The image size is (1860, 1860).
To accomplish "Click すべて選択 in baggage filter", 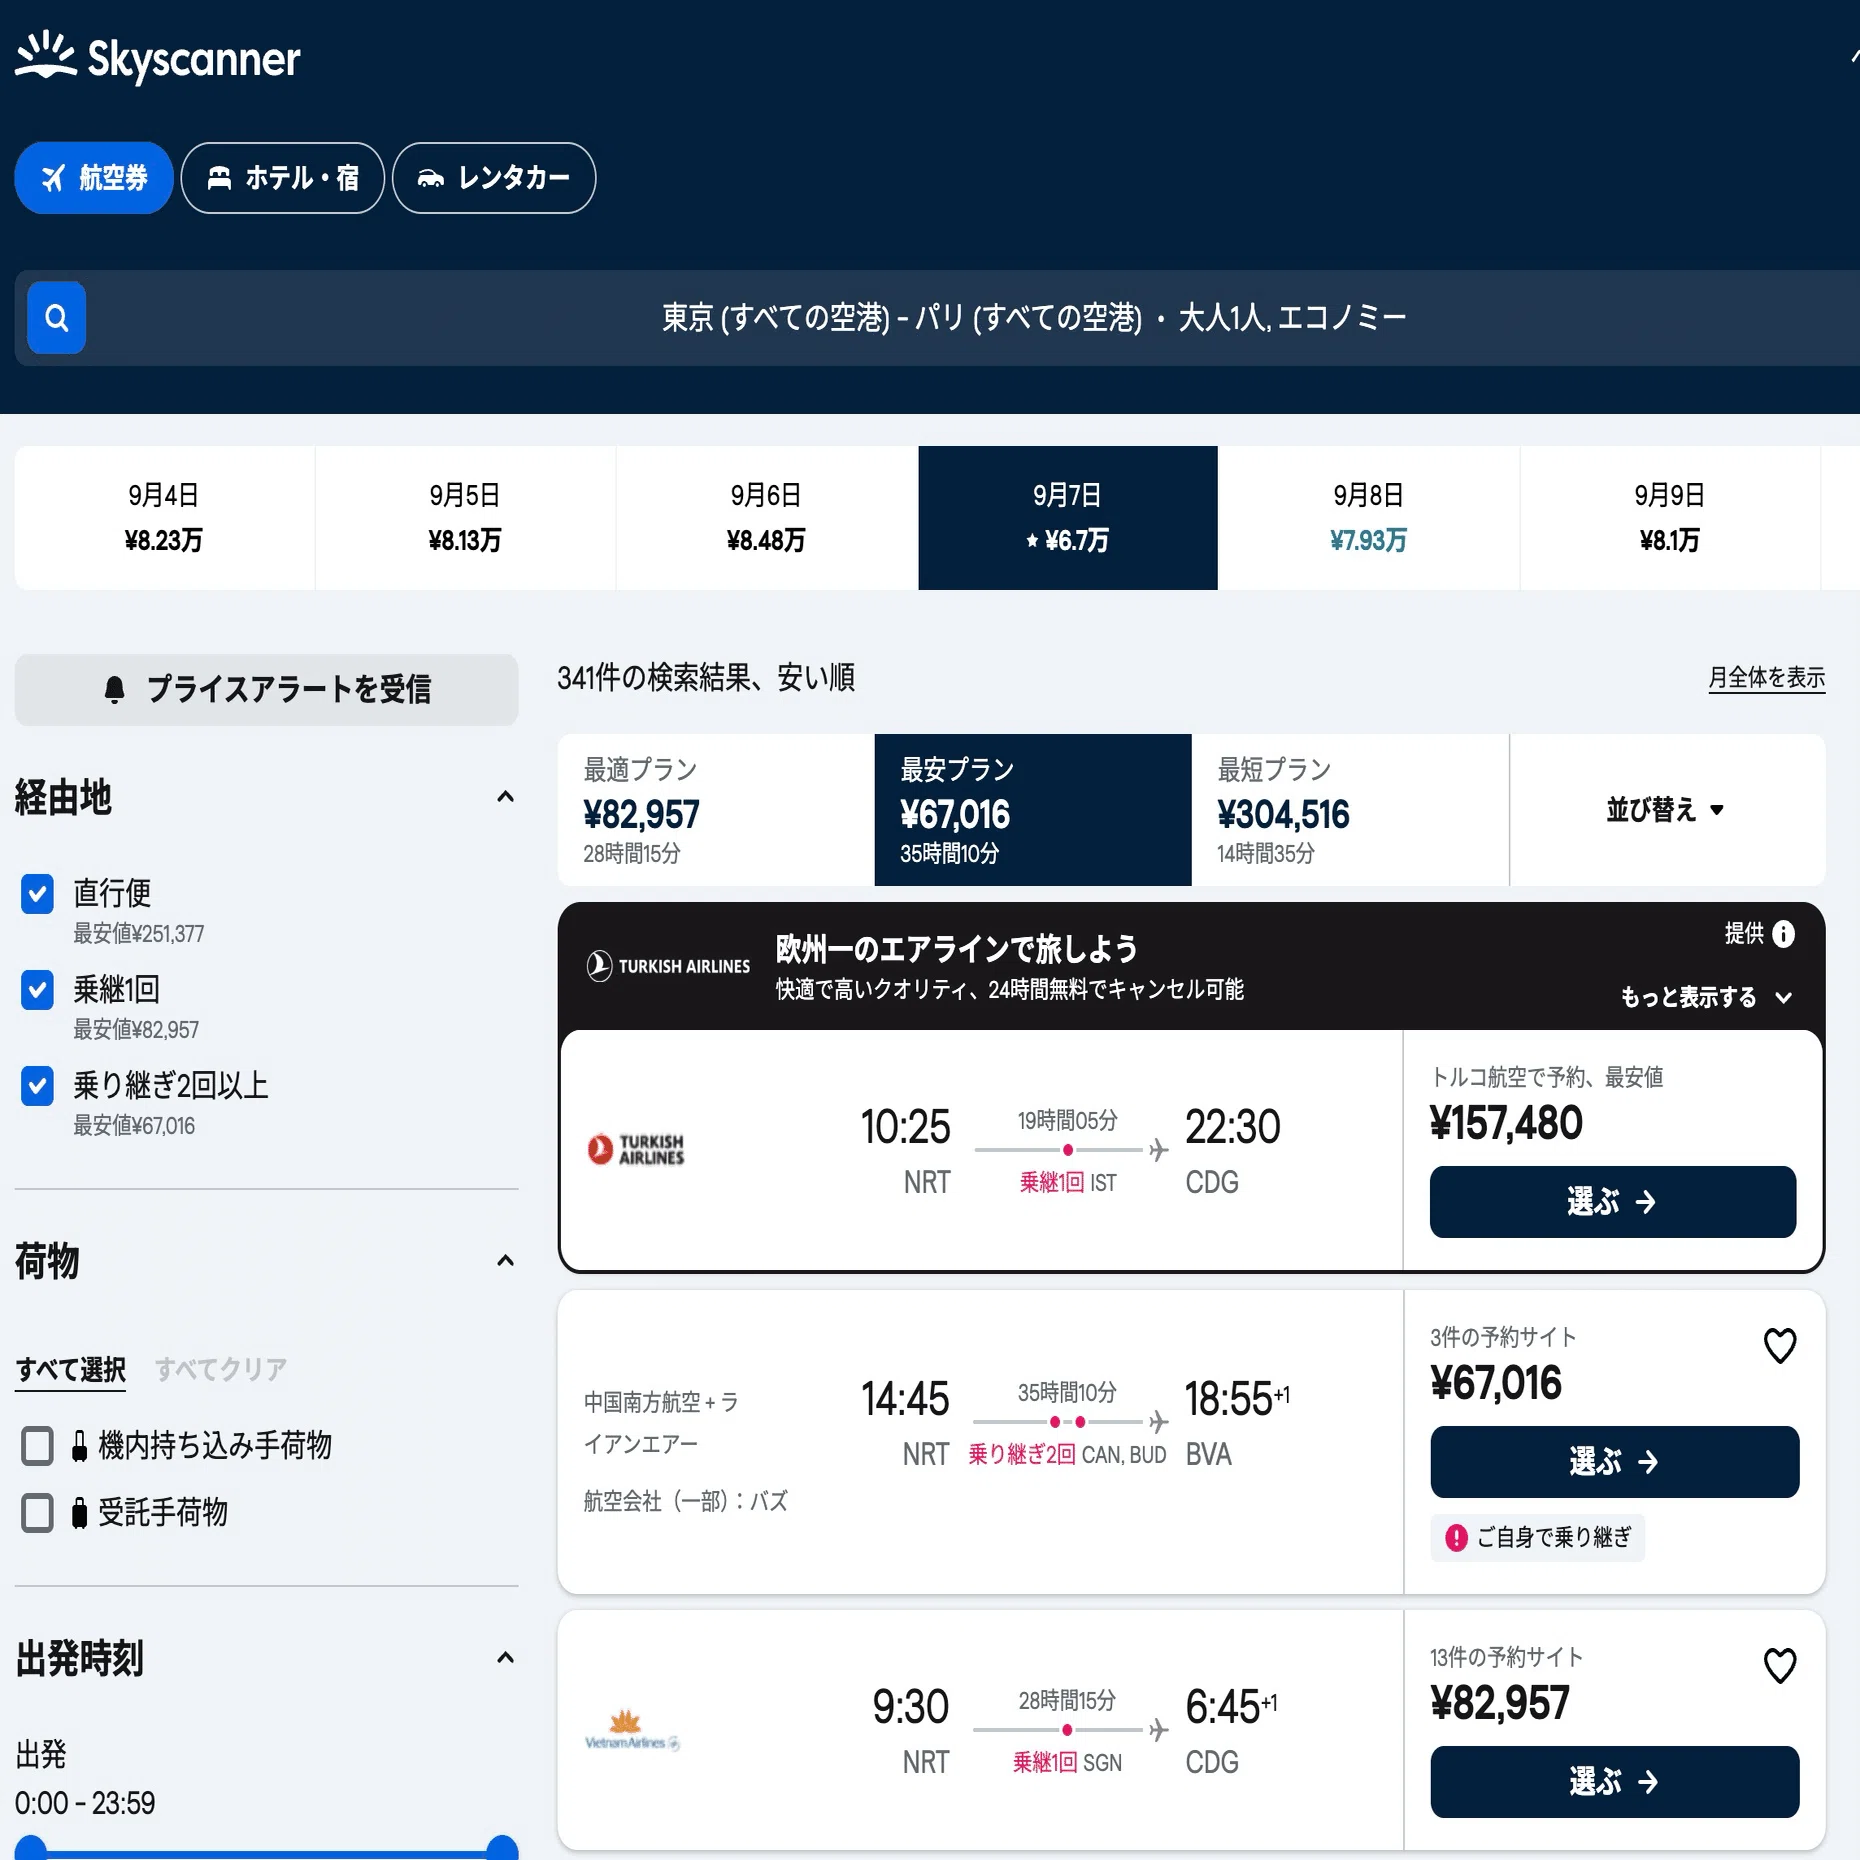I will coord(71,1370).
